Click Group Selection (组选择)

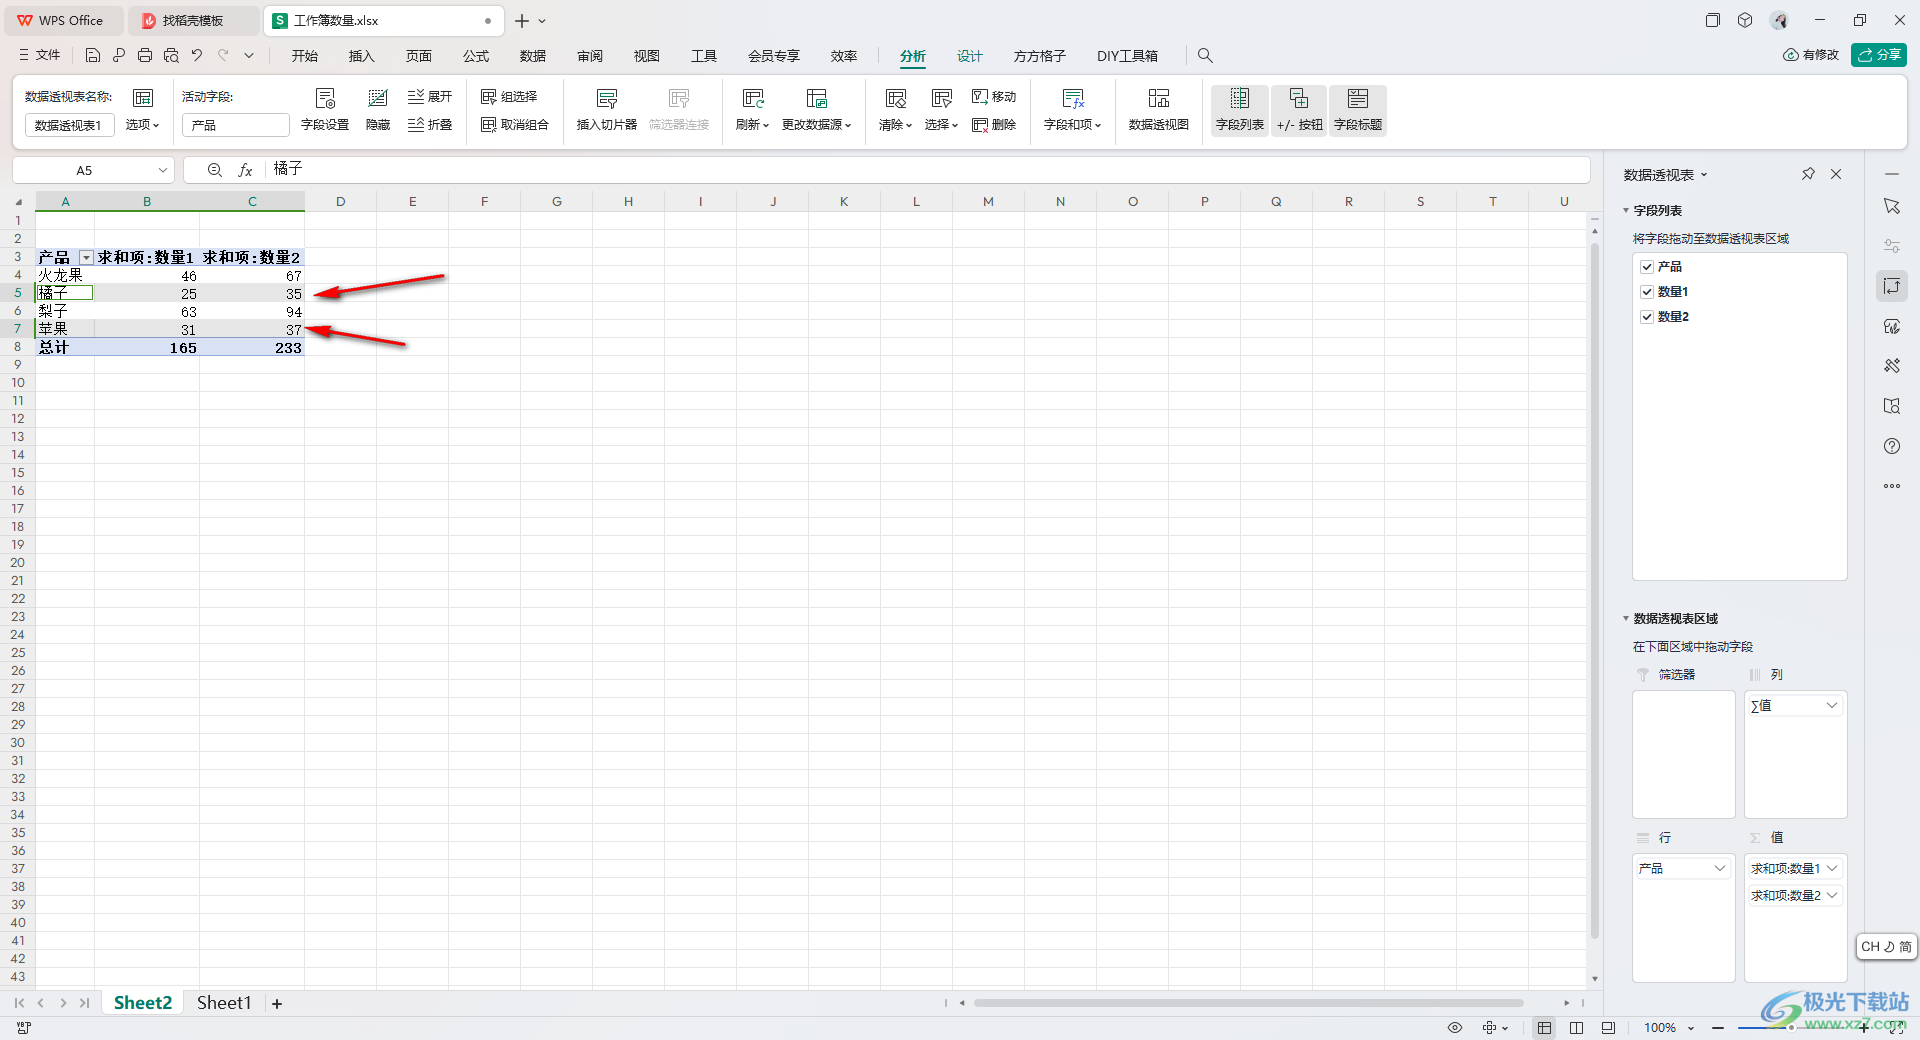[509, 97]
